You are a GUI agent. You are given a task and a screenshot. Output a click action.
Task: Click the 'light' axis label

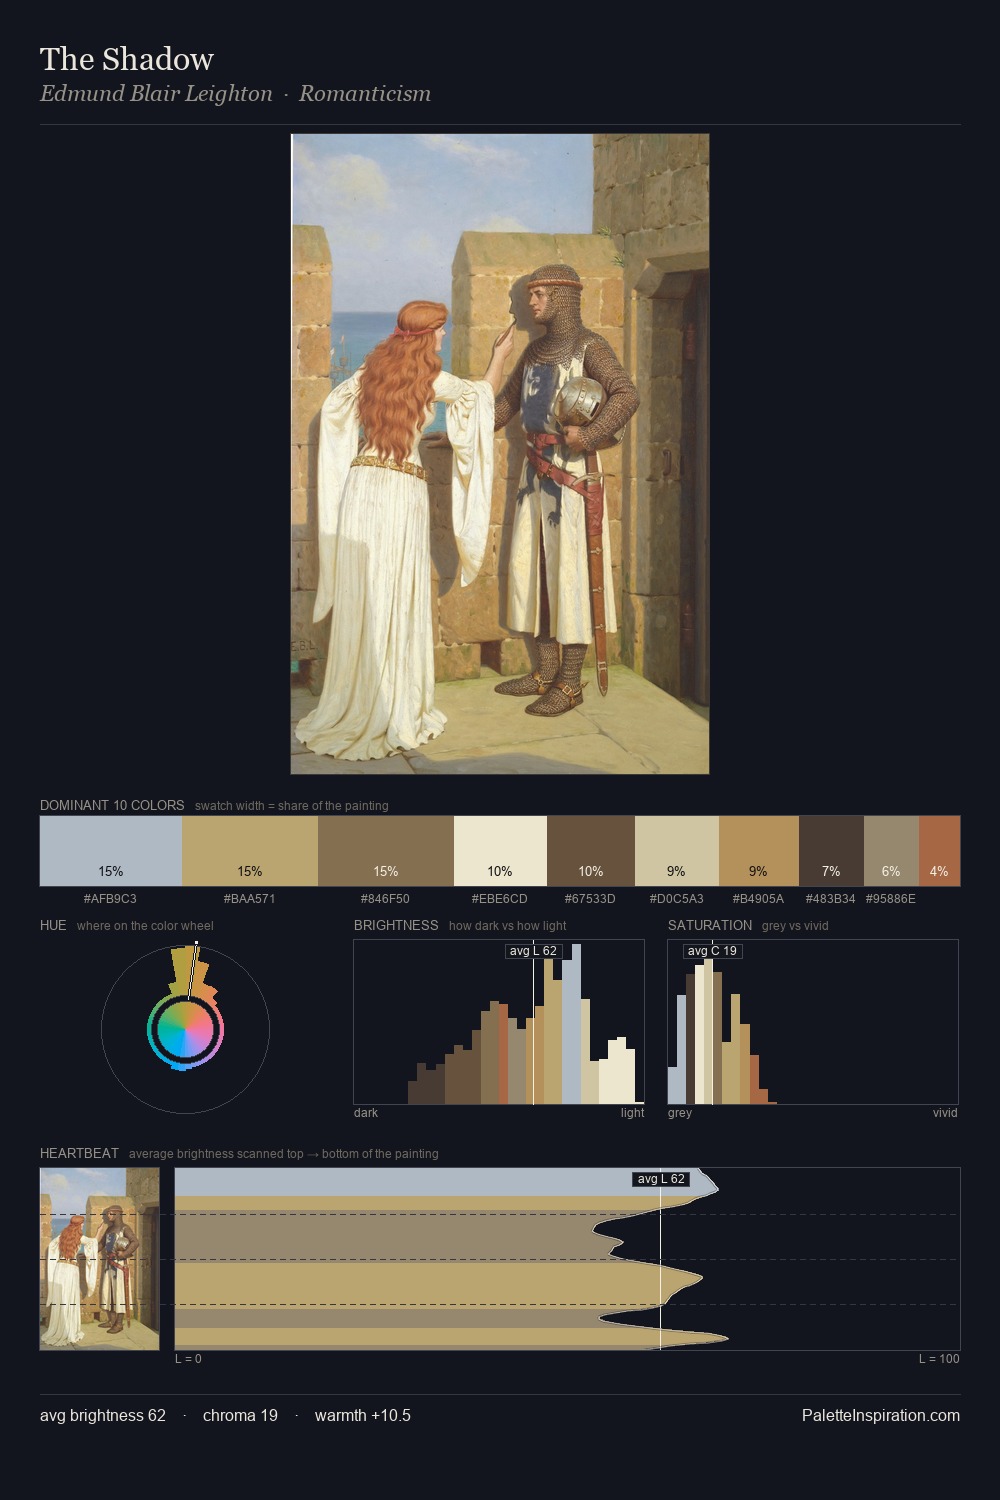[633, 1112]
